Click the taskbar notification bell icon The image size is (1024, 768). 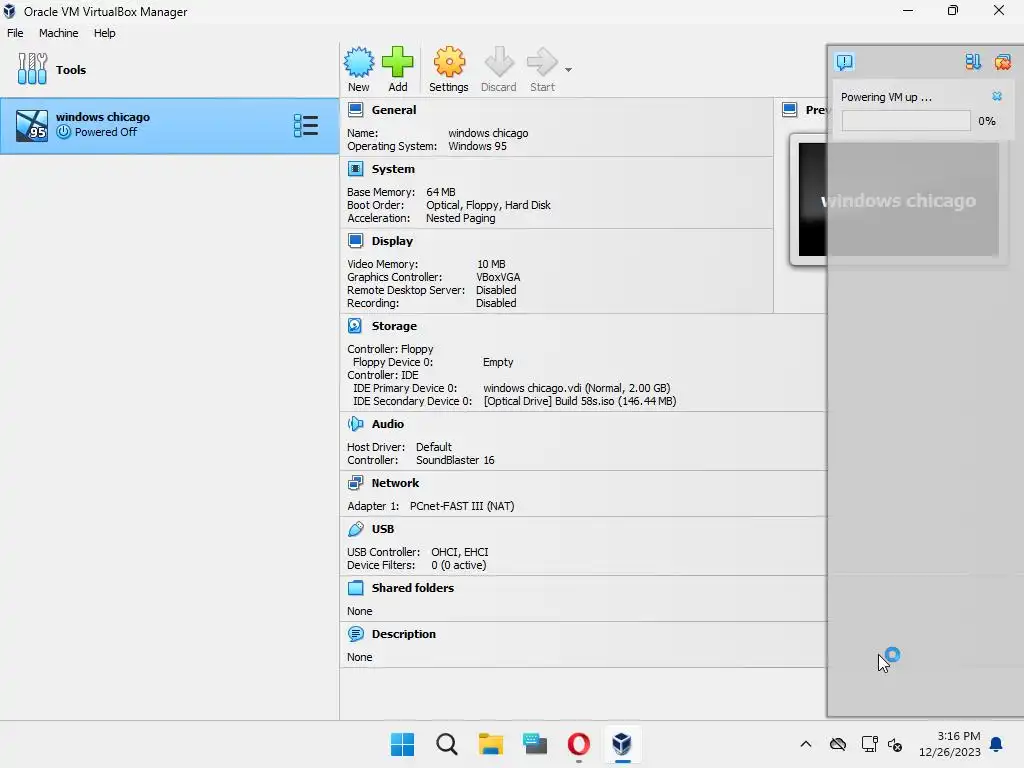coord(997,744)
